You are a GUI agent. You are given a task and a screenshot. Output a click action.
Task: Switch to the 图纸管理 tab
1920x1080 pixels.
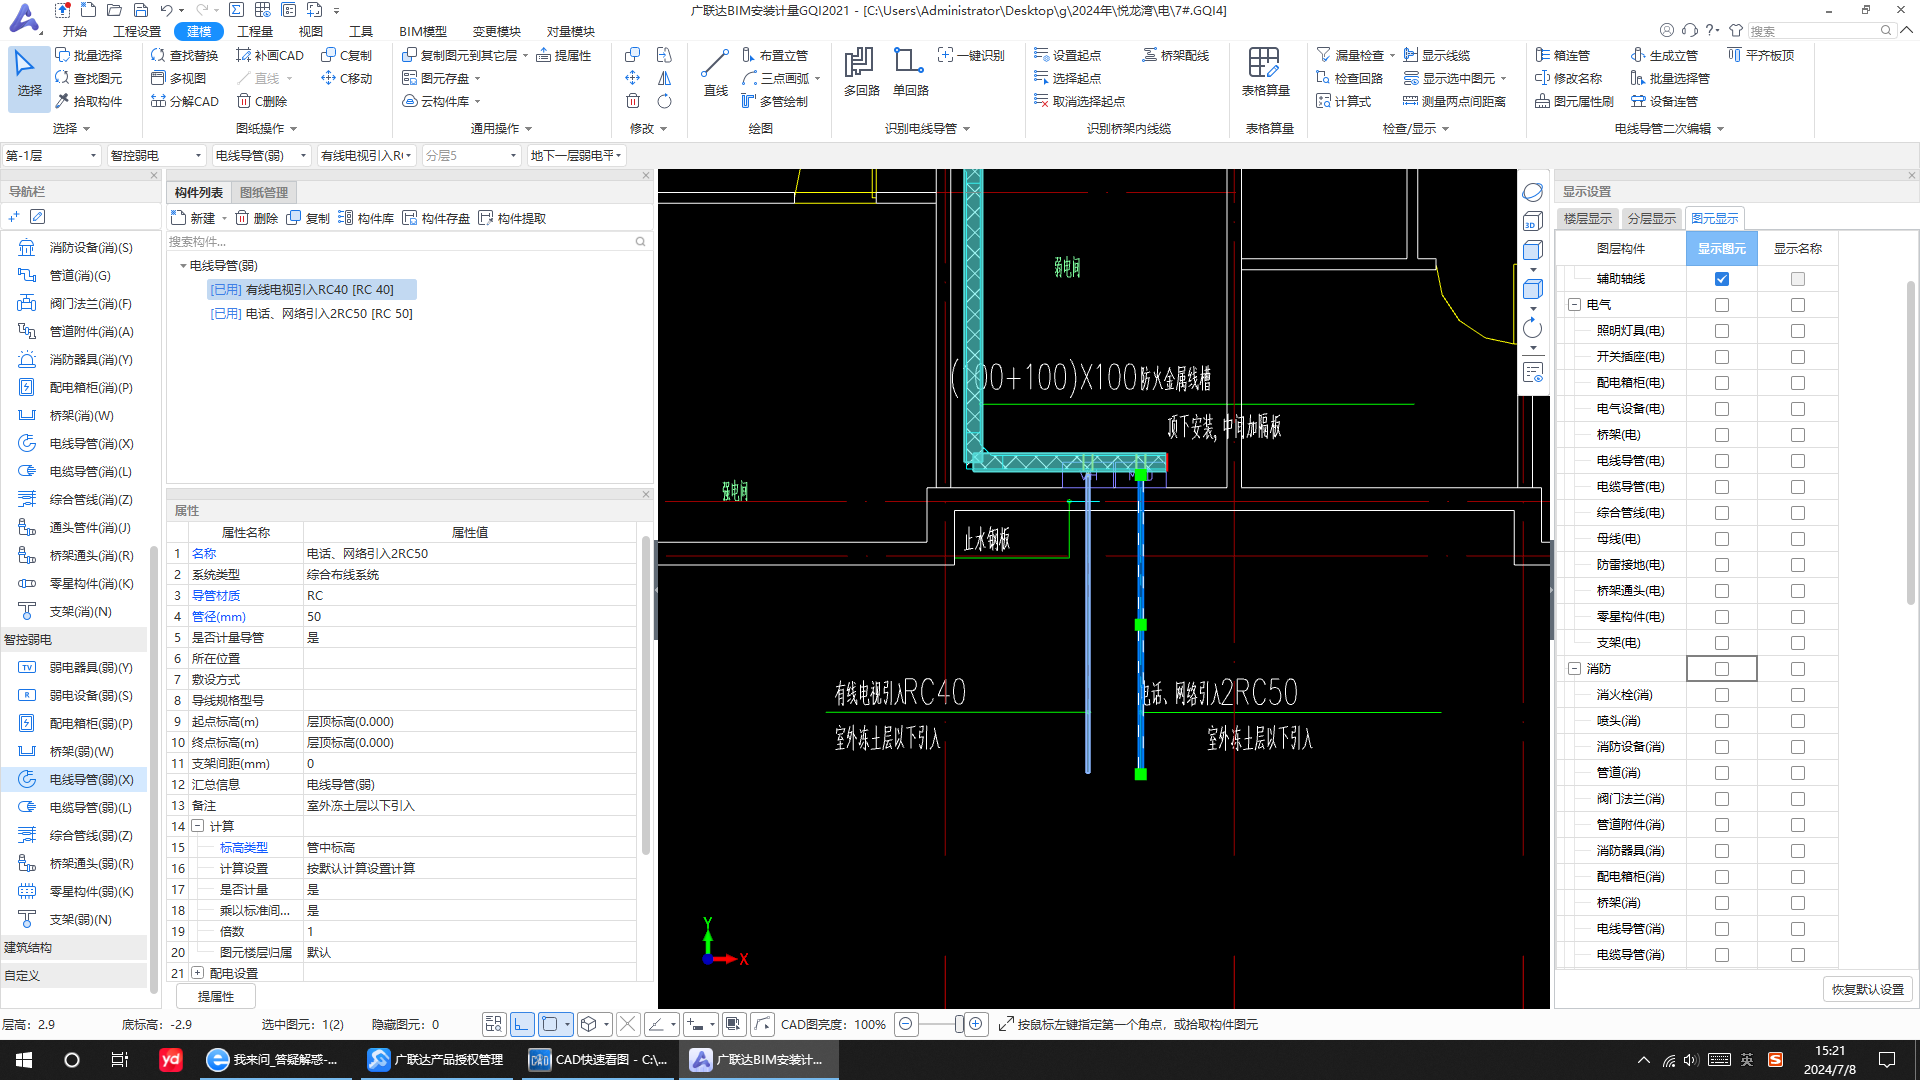pos(264,192)
